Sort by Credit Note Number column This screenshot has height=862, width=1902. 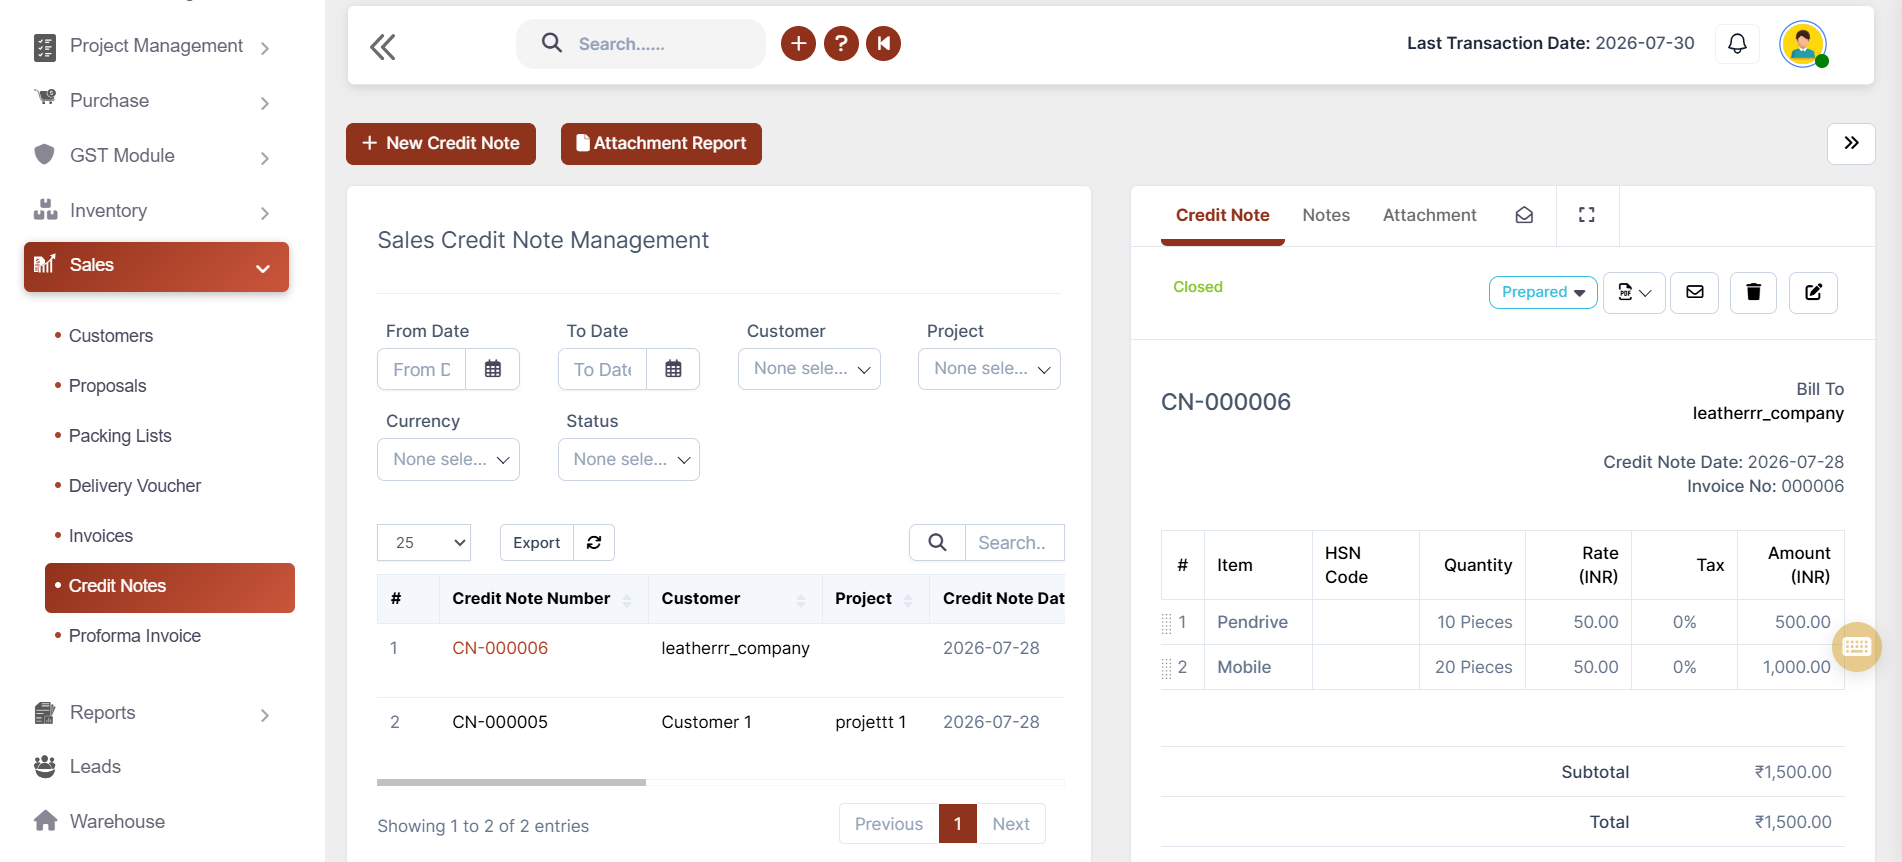point(542,599)
